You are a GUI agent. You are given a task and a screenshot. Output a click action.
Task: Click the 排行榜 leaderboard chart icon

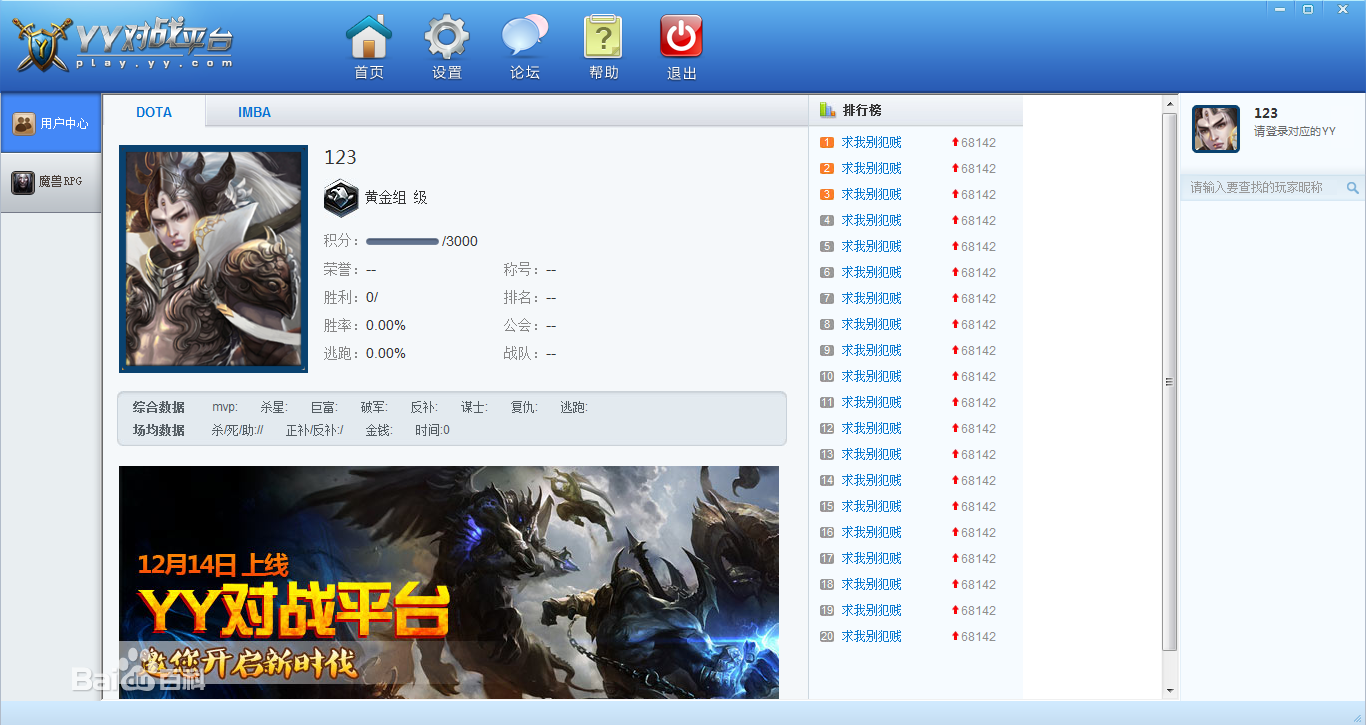(827, 110)
